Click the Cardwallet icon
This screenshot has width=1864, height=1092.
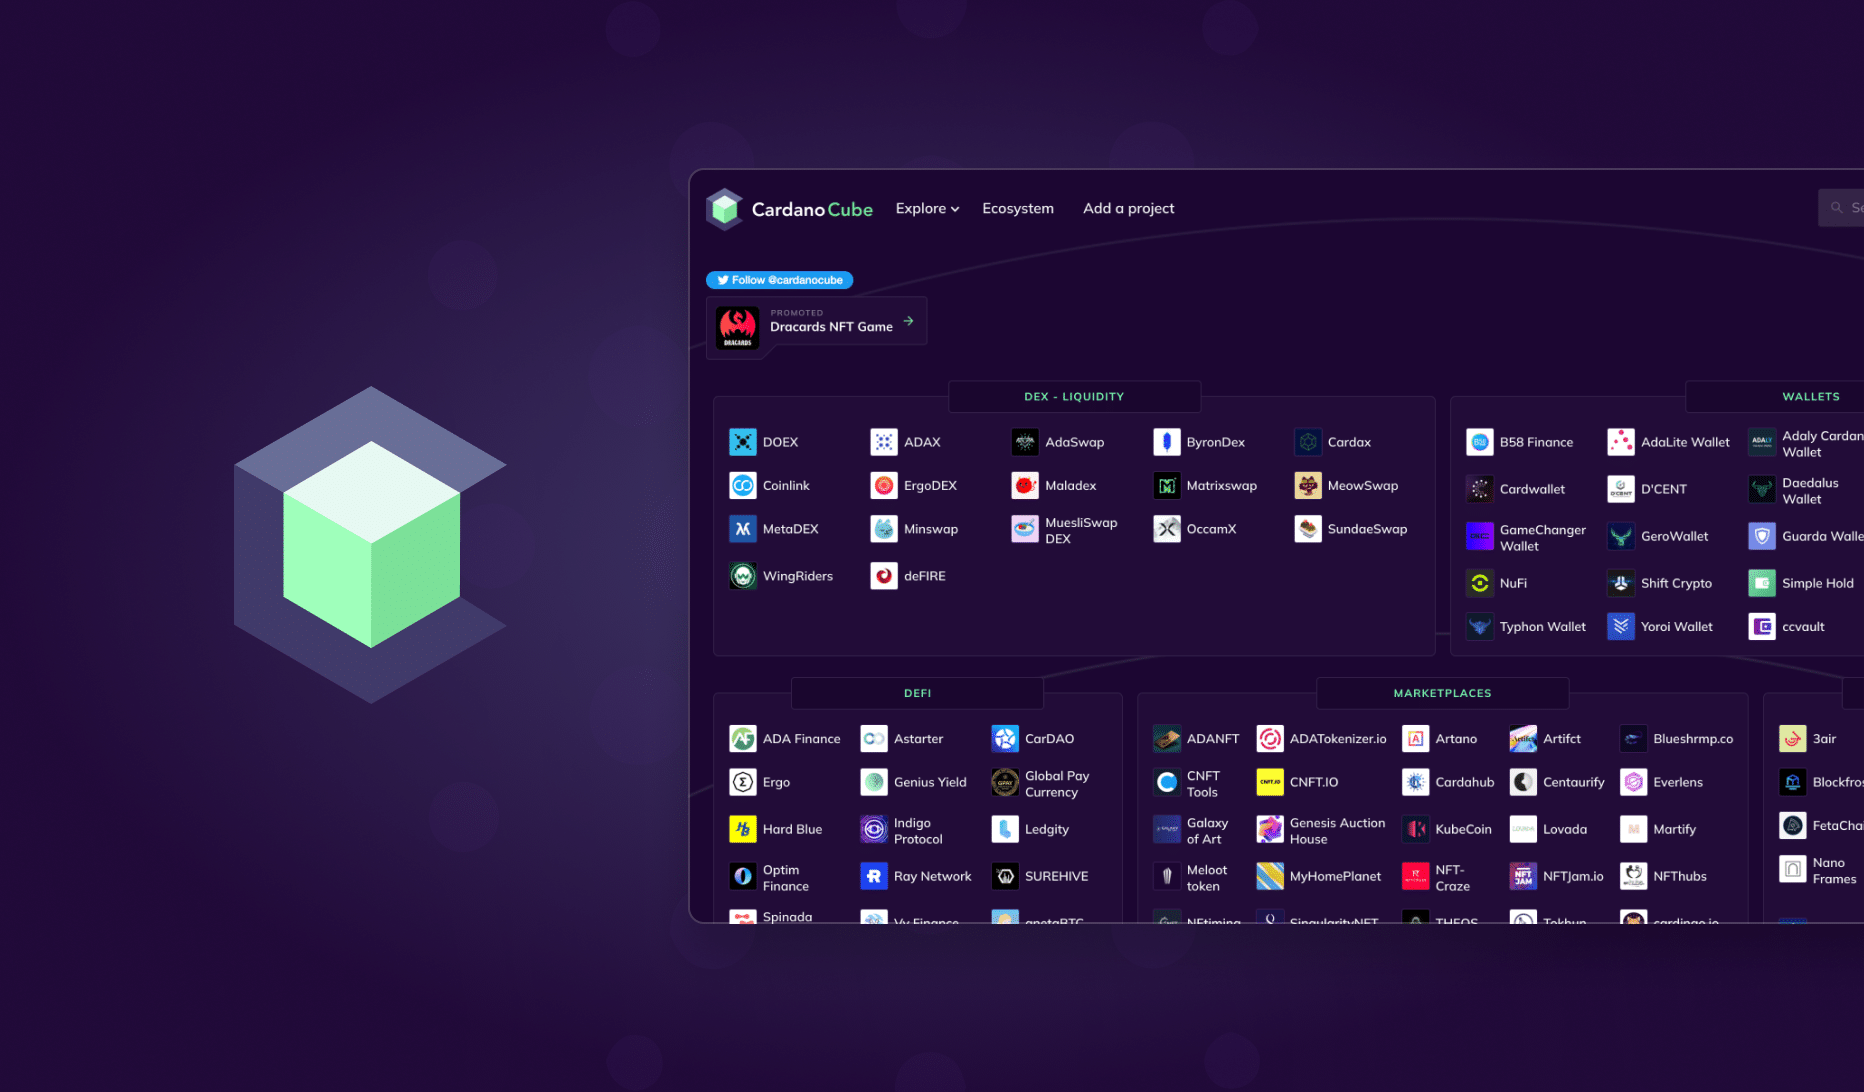[1480, 489]
